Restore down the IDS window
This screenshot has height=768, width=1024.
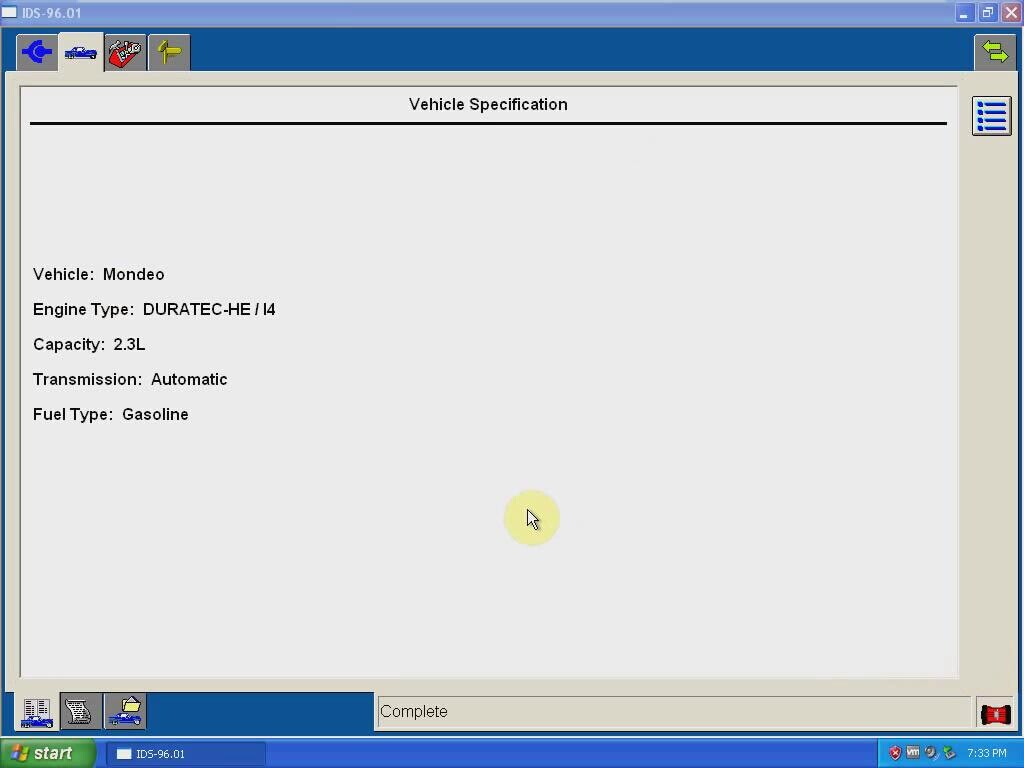pyautogui.click(x=987, y=13)
